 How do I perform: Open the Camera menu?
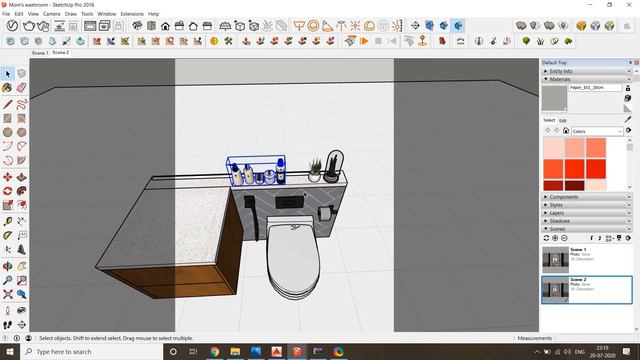tap(51, 14)
